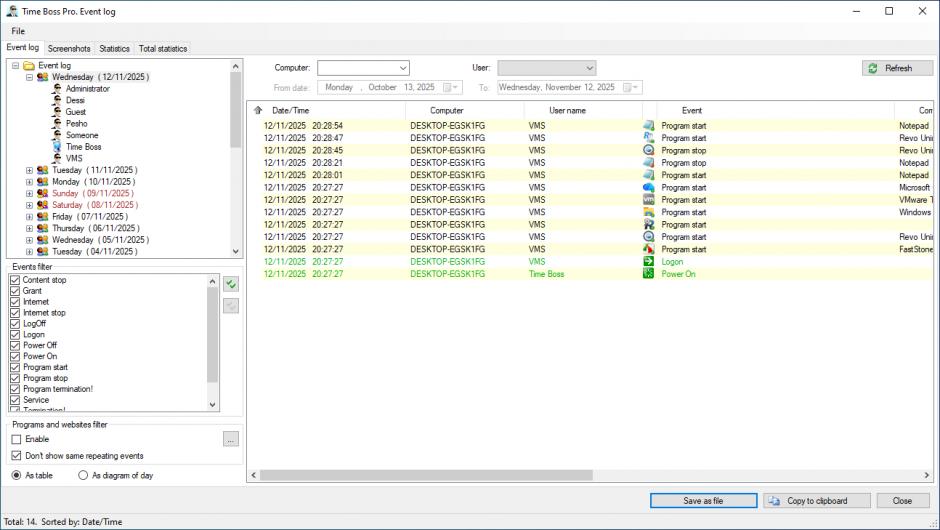Click the FastStone program icon in the event list
Screen dimensions: 940x530
[x=648, y=249]
